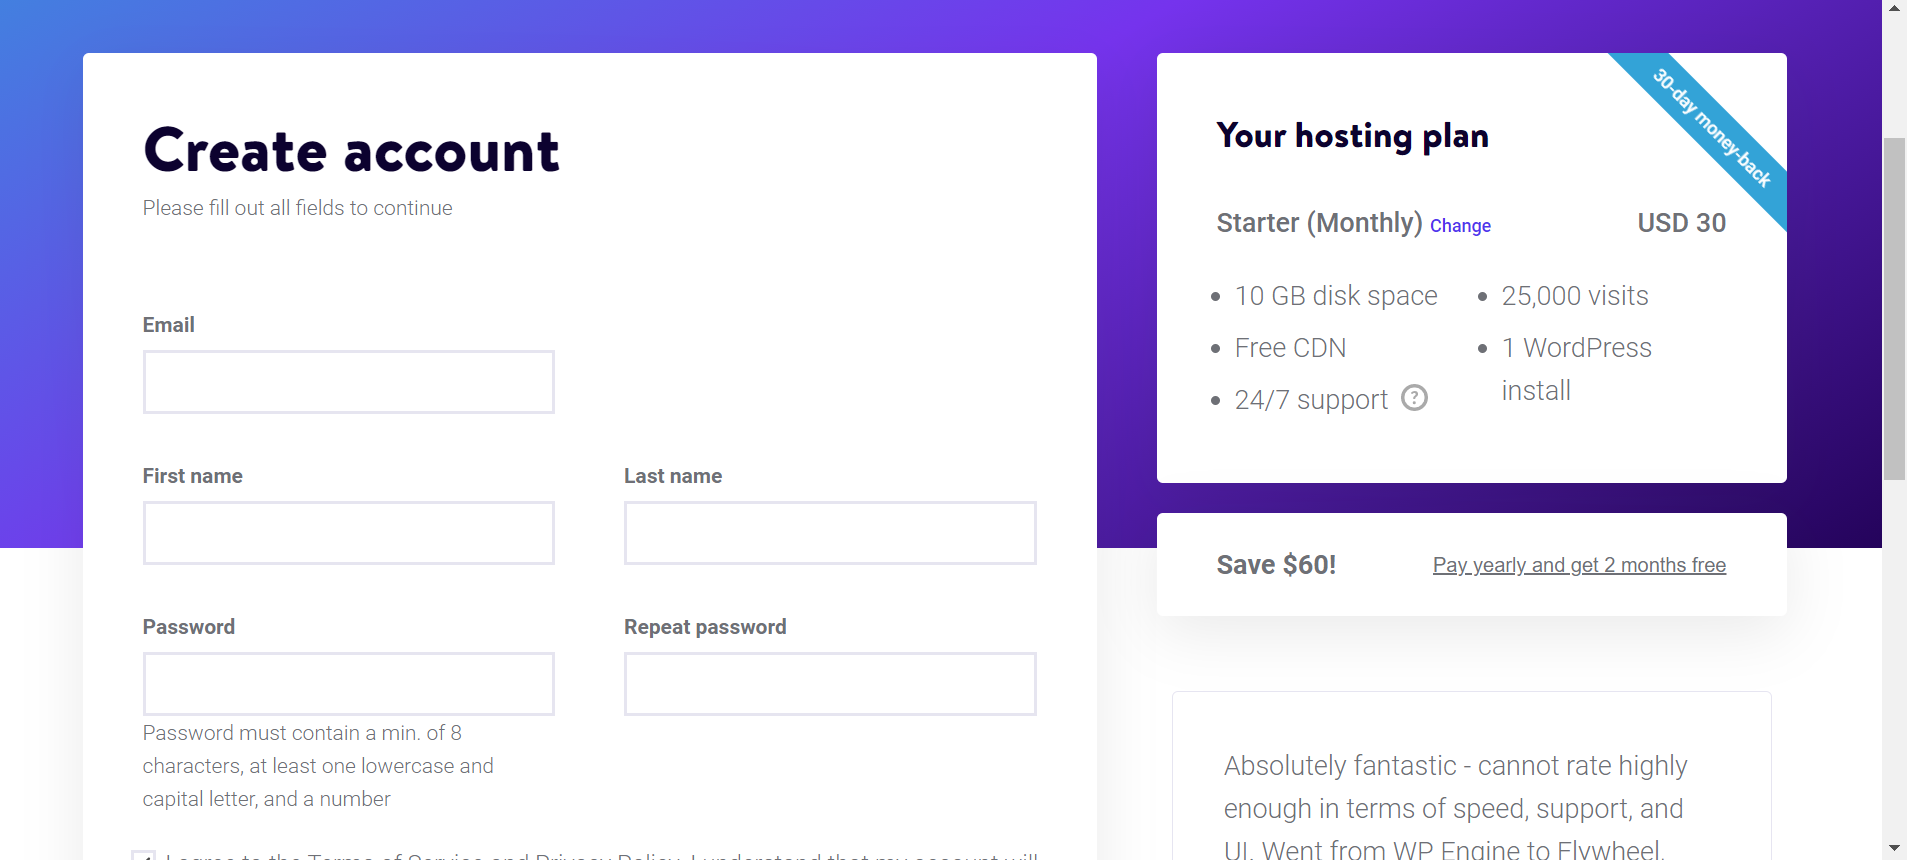Click the 24/7 support help question icon

point(1414,398)
